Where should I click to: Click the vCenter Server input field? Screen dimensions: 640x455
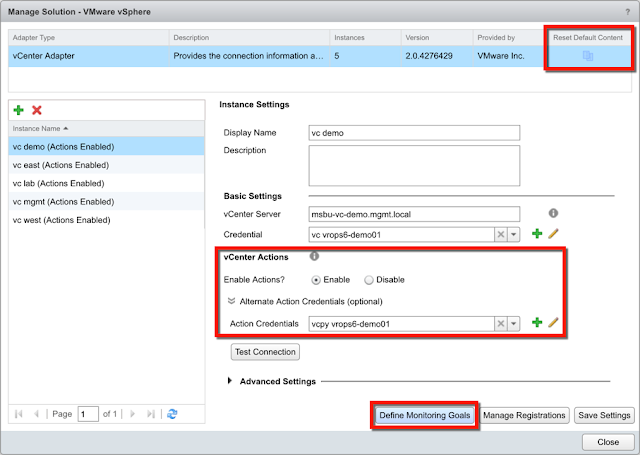pyautogui.click(x=414, y=214)
